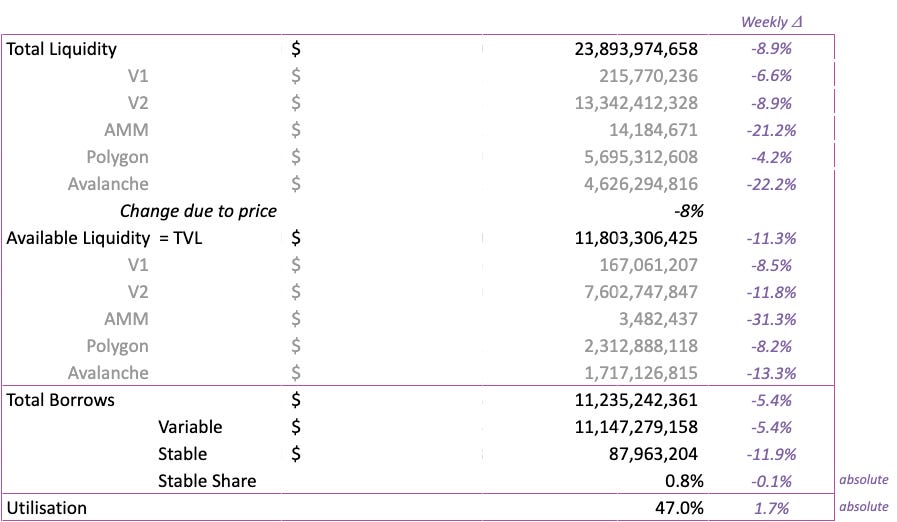Screen dimensions: 897x522
Task: Select the Weekly Δ column header
Action: coord(768,21)
